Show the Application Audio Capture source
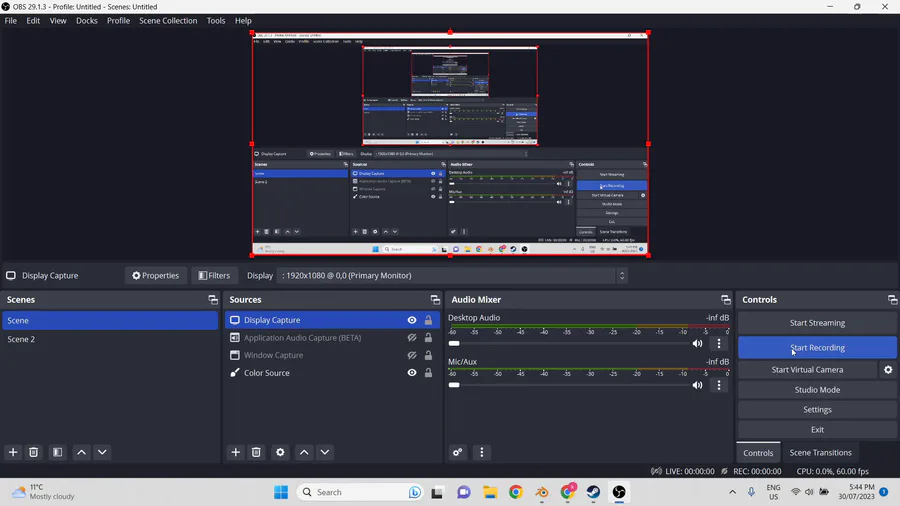The width and height of the screenshot is (900, 506). [412, 337]
